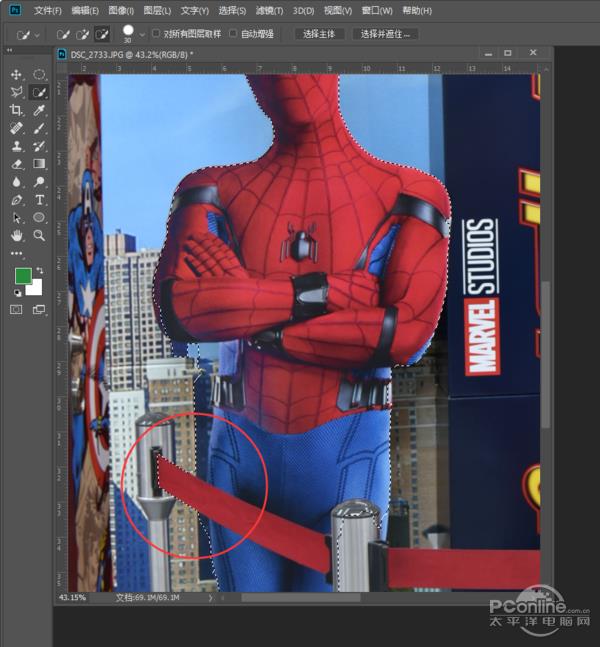The width and height of the screenshot is (600, 647).
Task: Reset to default black and white colors
Action: tap(17, 293)
